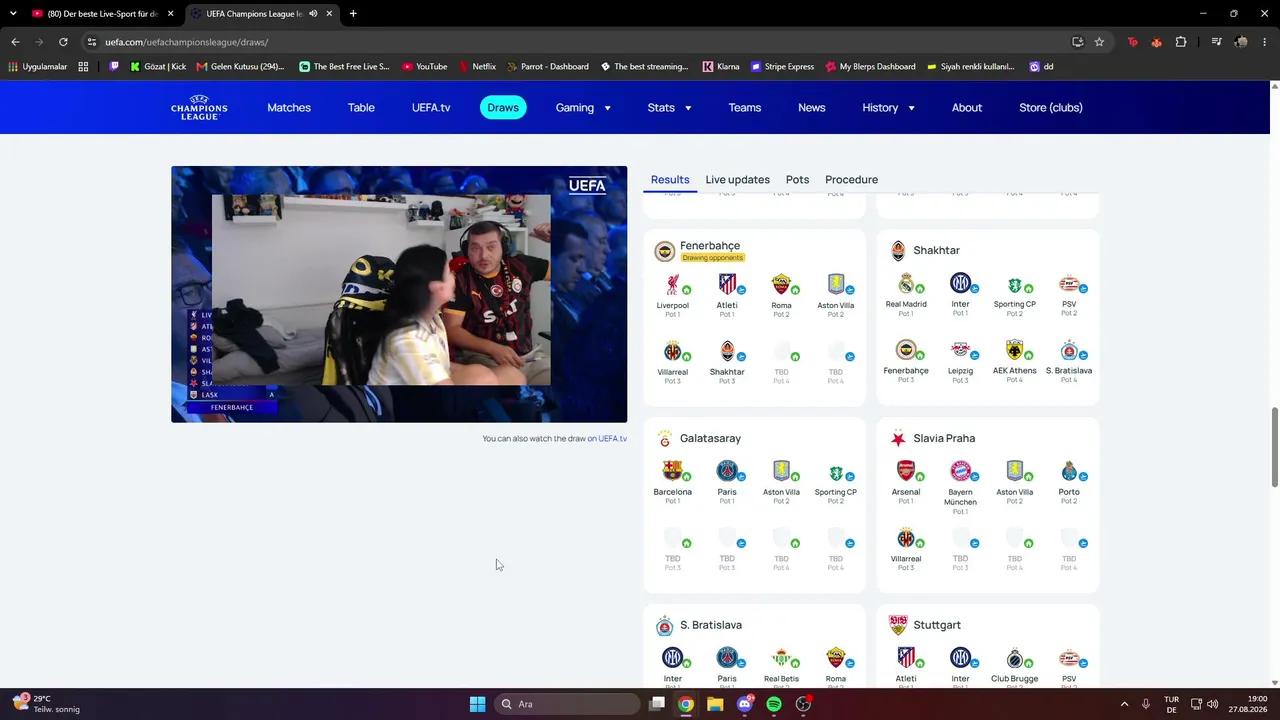Open the Procedure tab
This screenshot has height=720, width=1280.
pos(851,180)
